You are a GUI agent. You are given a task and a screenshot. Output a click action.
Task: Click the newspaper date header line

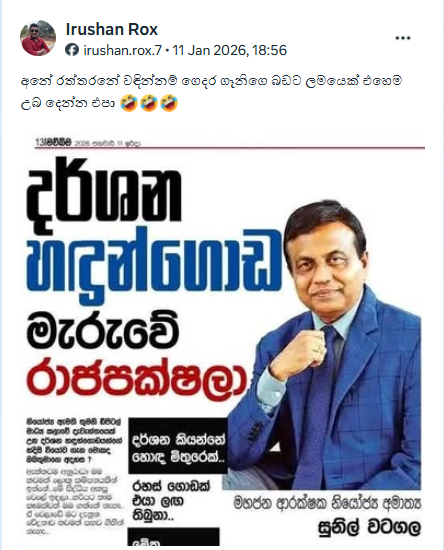[88, 143]
